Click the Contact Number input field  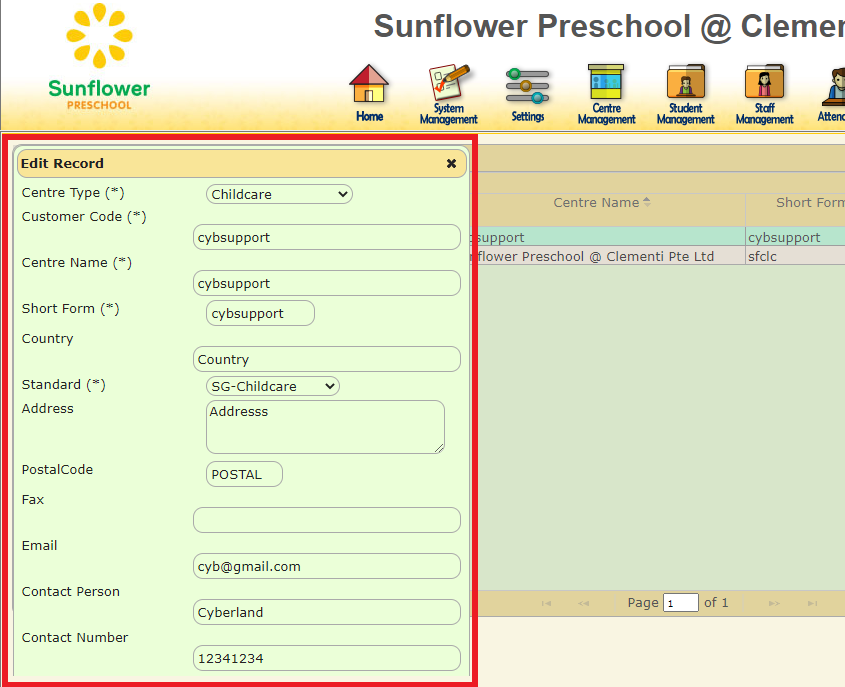click(x=327, y=658)
